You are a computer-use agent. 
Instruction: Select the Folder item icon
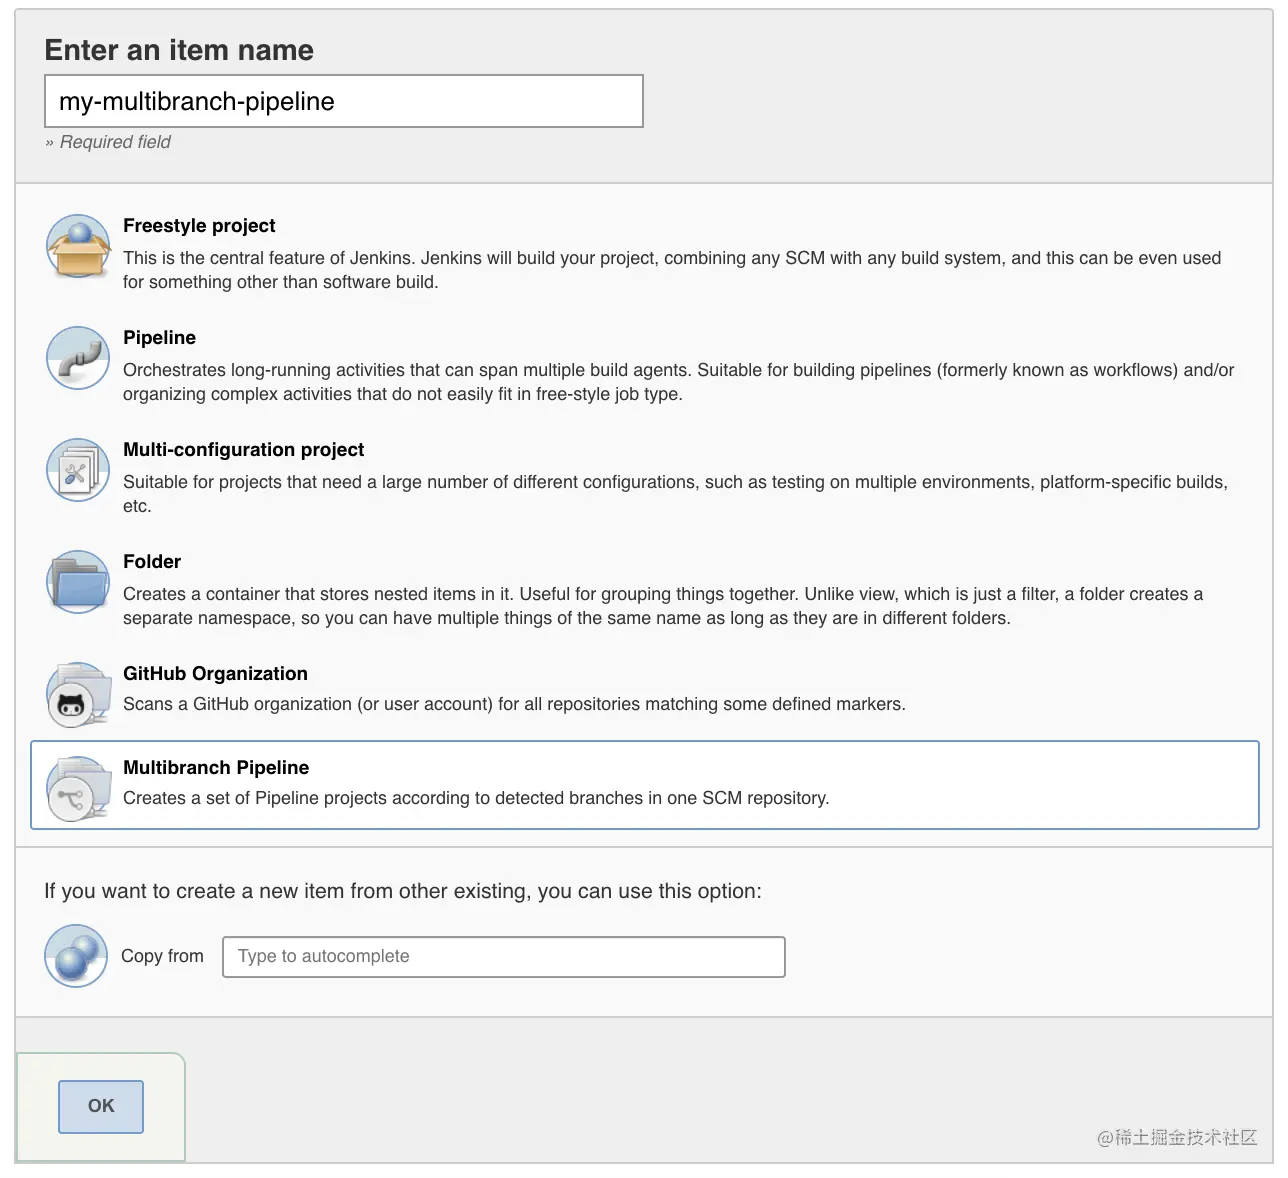point(78,582)
